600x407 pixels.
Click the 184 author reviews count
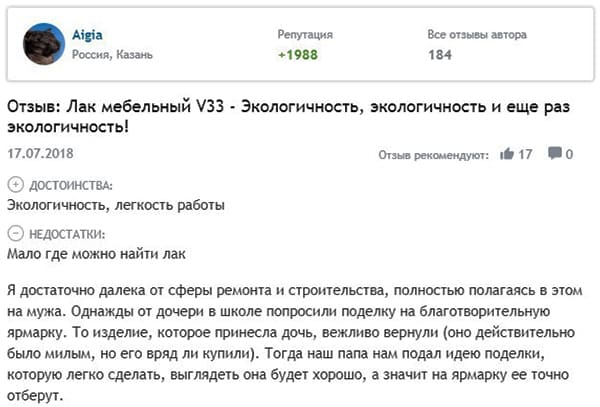(440, 56)
